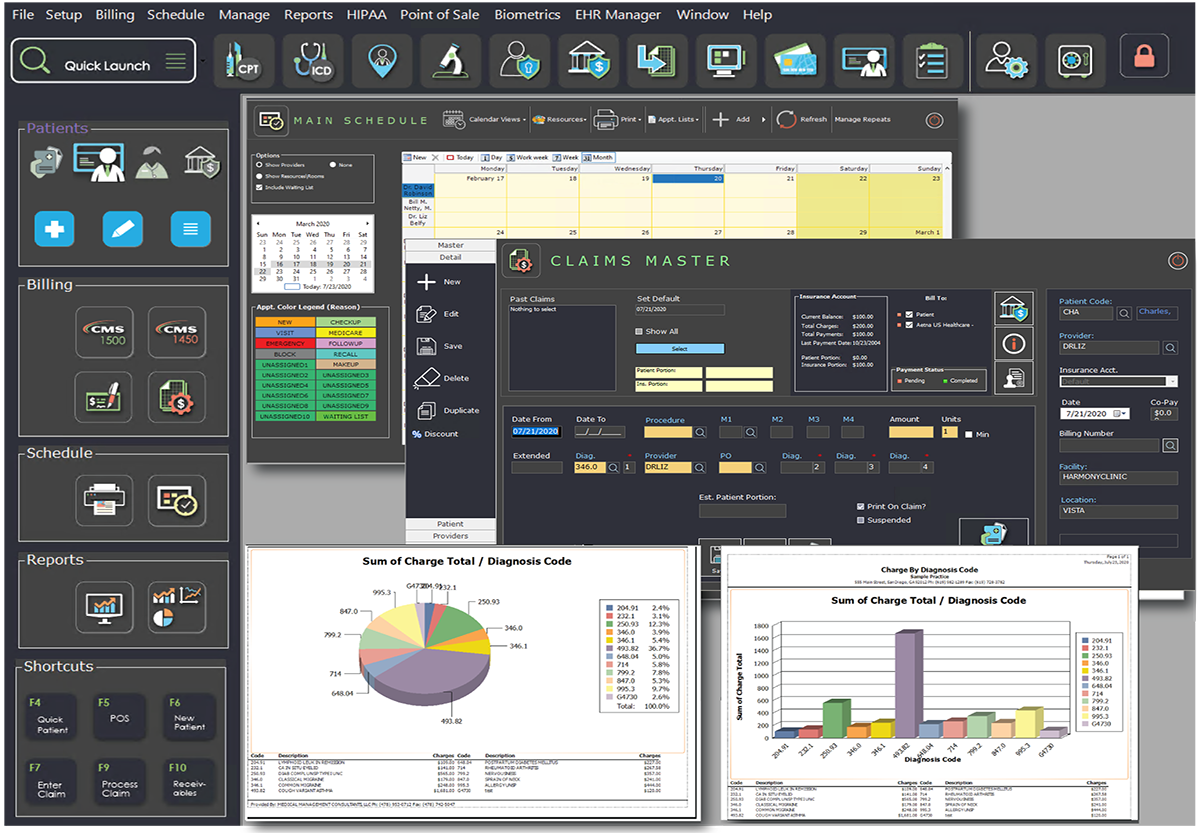The width and height of the screenshot is (1197, 833).
Task: Click the F4 Quick Patient shortcut
Action: (x=50, y=716)
